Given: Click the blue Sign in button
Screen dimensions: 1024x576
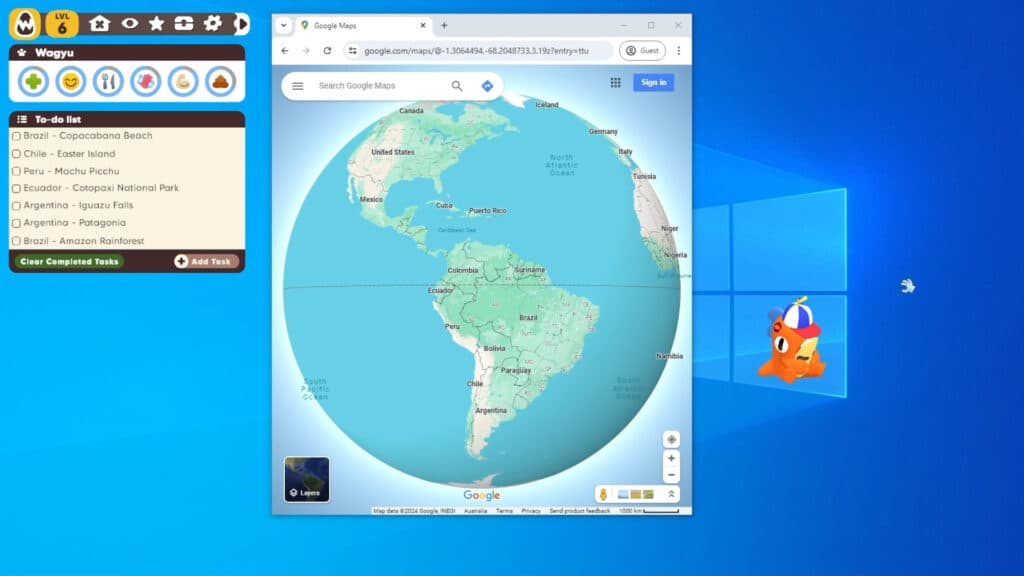Looking at the screenshot, I should tap(653, 83).
